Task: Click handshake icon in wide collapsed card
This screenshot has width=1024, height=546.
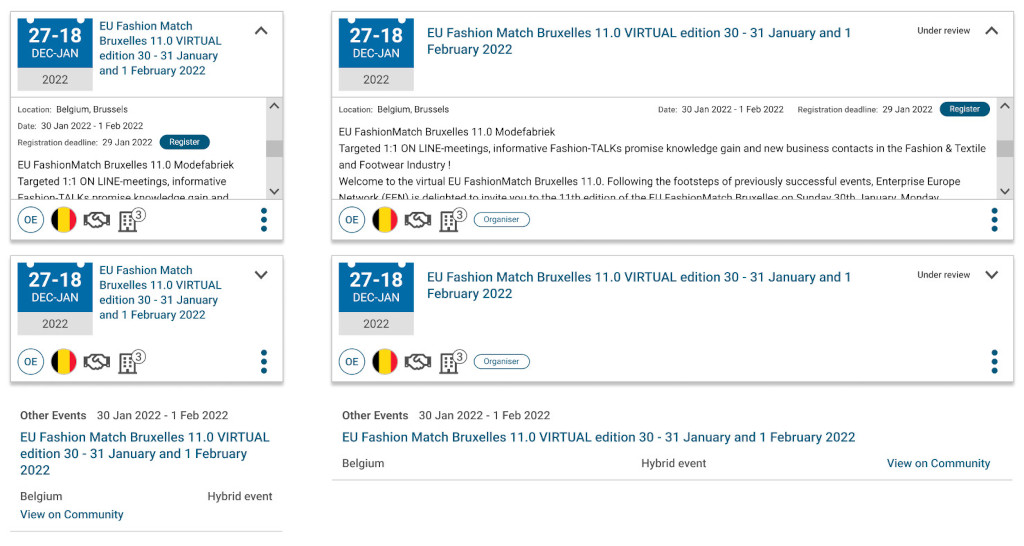Action: click(x=418, y=362)
